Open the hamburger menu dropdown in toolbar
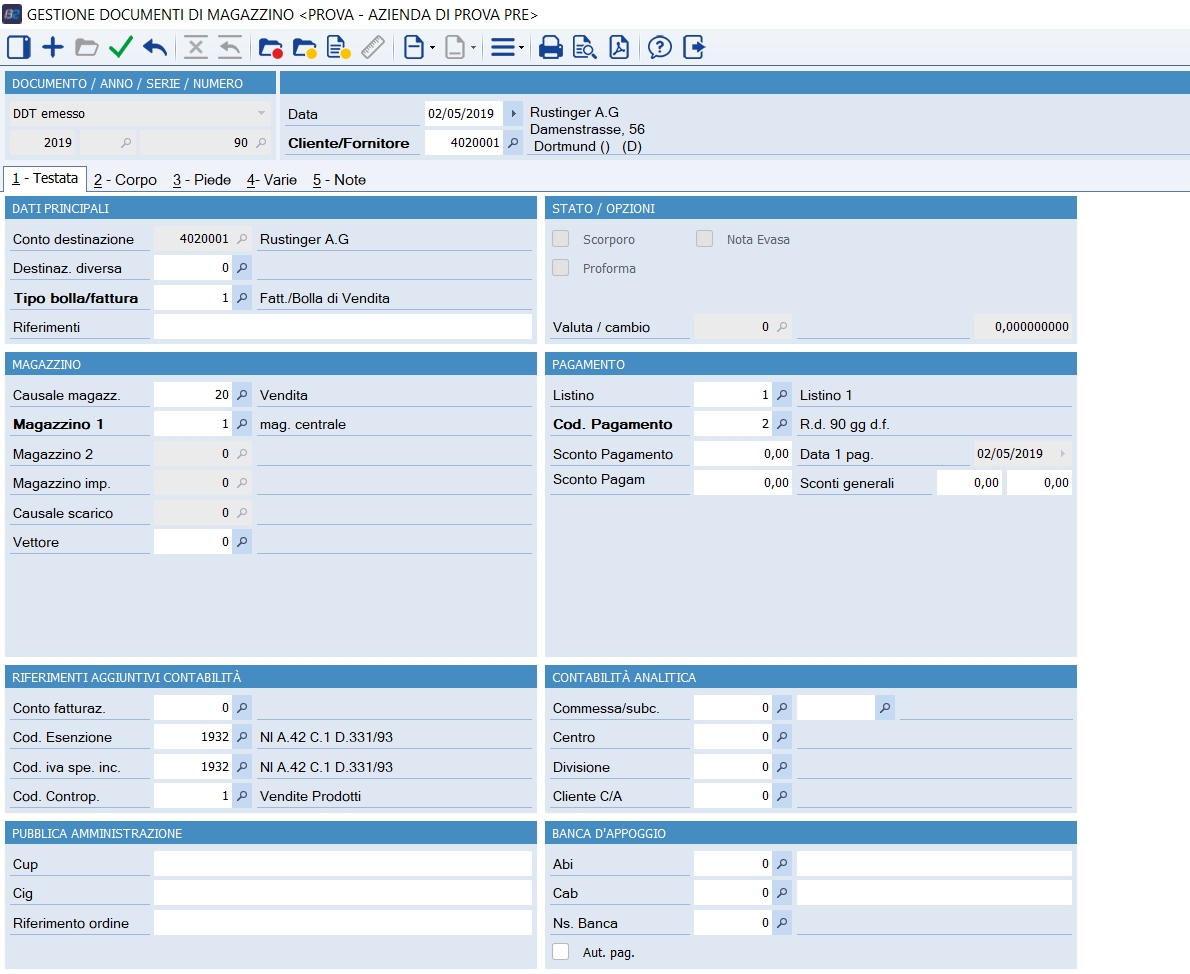This screenshot has height=974, width=1190. click(x=507, y=47)
